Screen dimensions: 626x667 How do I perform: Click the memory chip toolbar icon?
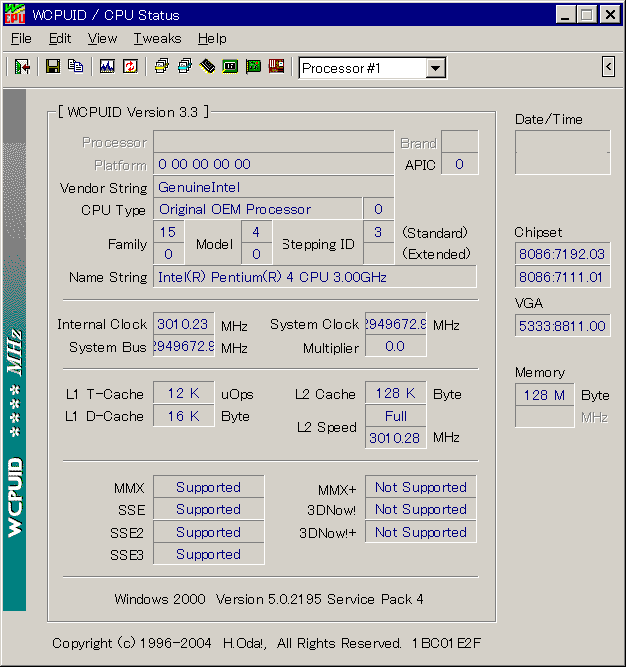[x=208, y=67]
